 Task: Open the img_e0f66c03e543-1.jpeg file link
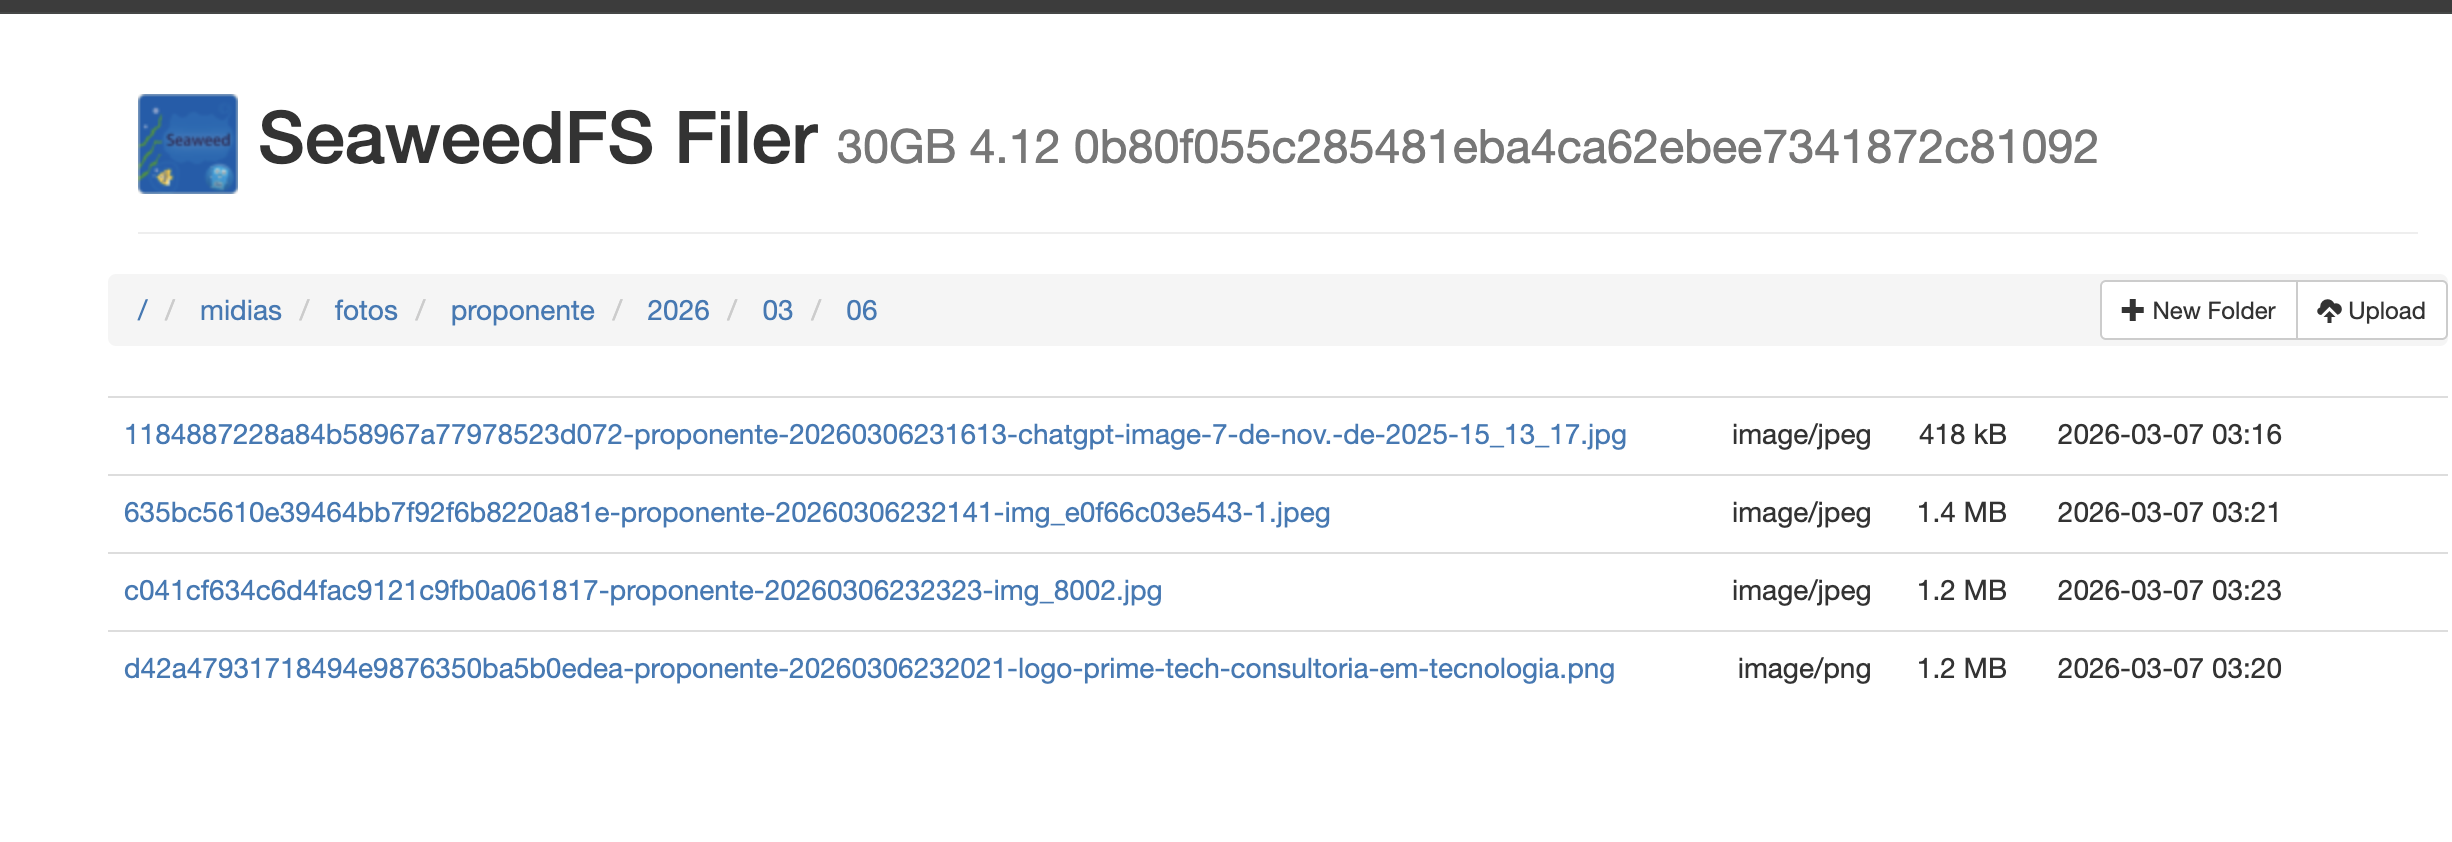[726, 513]
